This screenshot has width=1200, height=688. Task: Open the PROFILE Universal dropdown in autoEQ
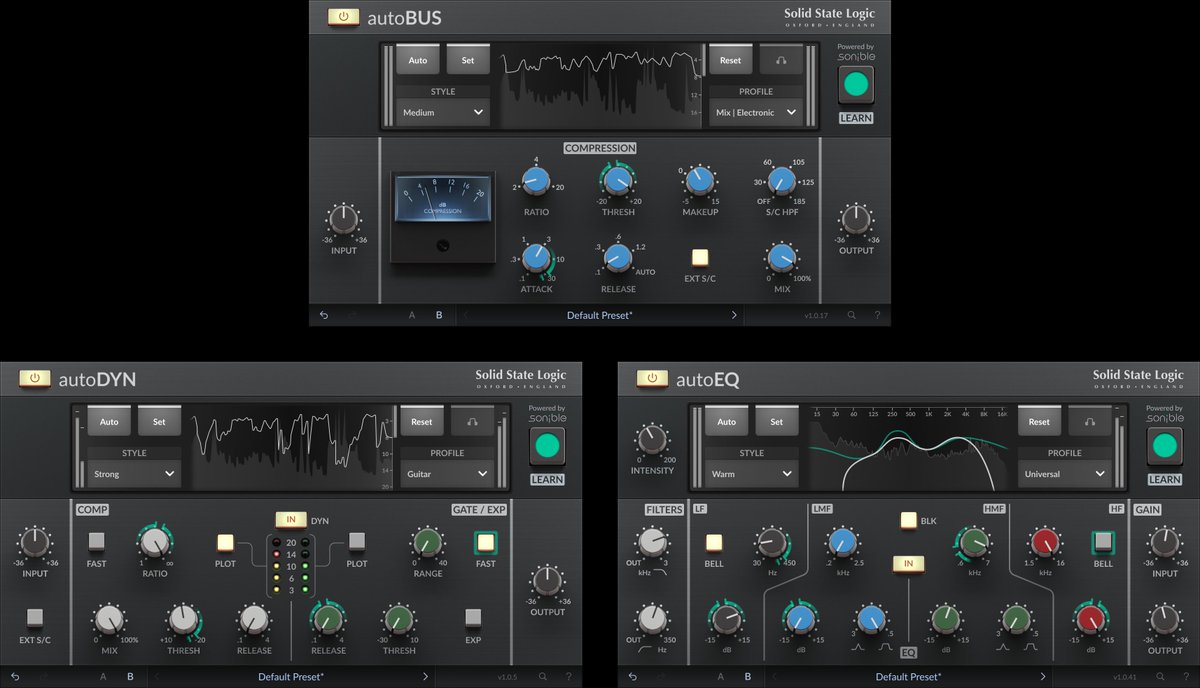coord(1065,474)
